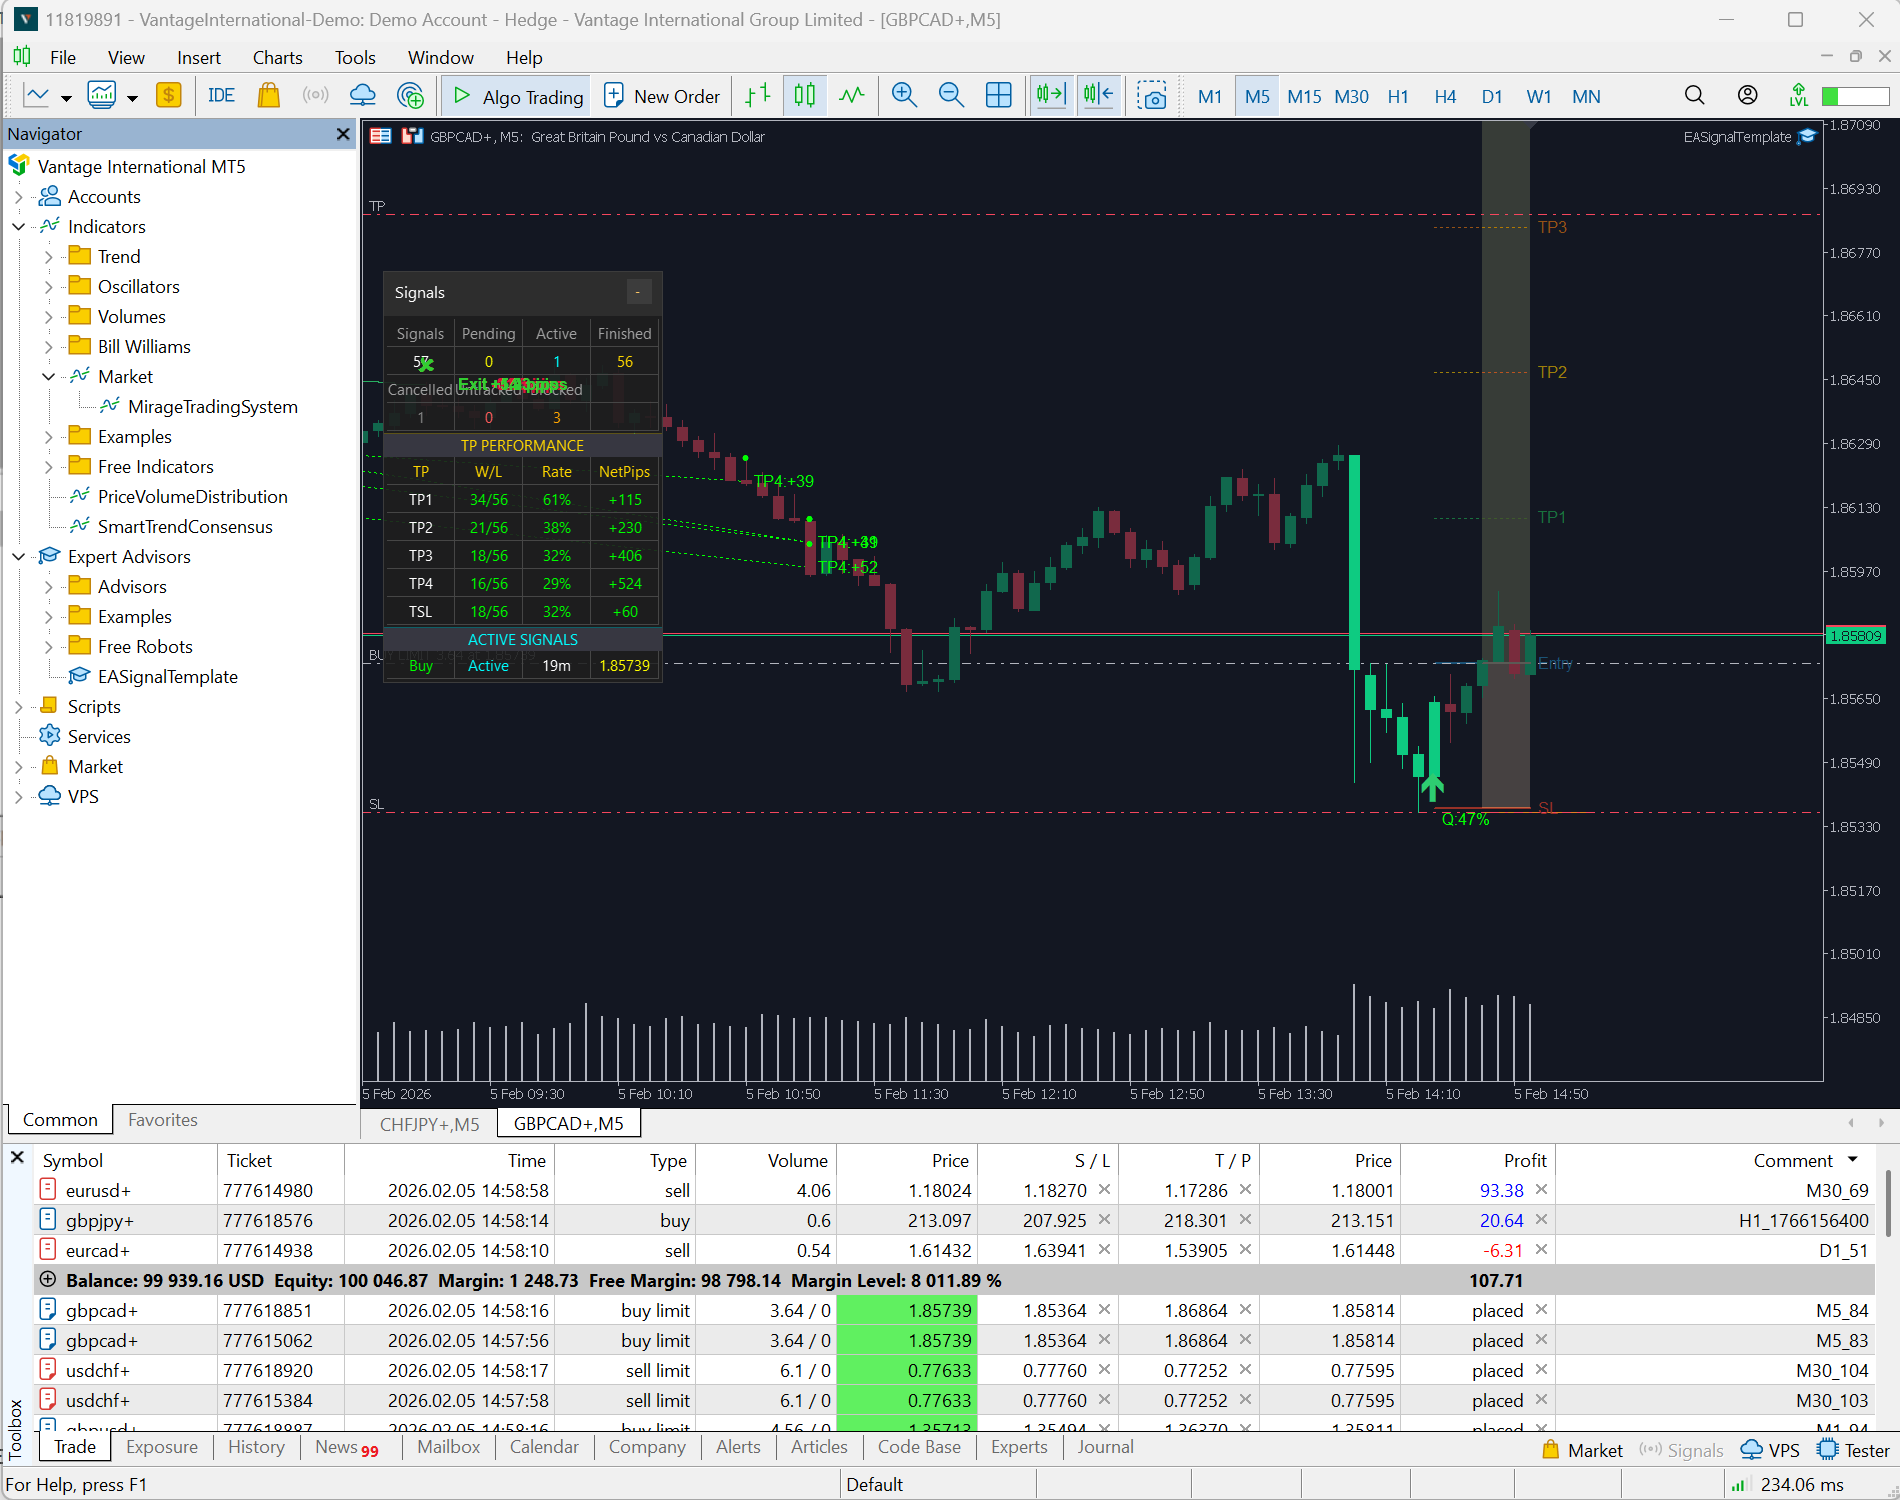The height and width of the screenshot is (1500, 1900).
Task: Take a chart screenshot with camera icon
Action: point(1152,96)
